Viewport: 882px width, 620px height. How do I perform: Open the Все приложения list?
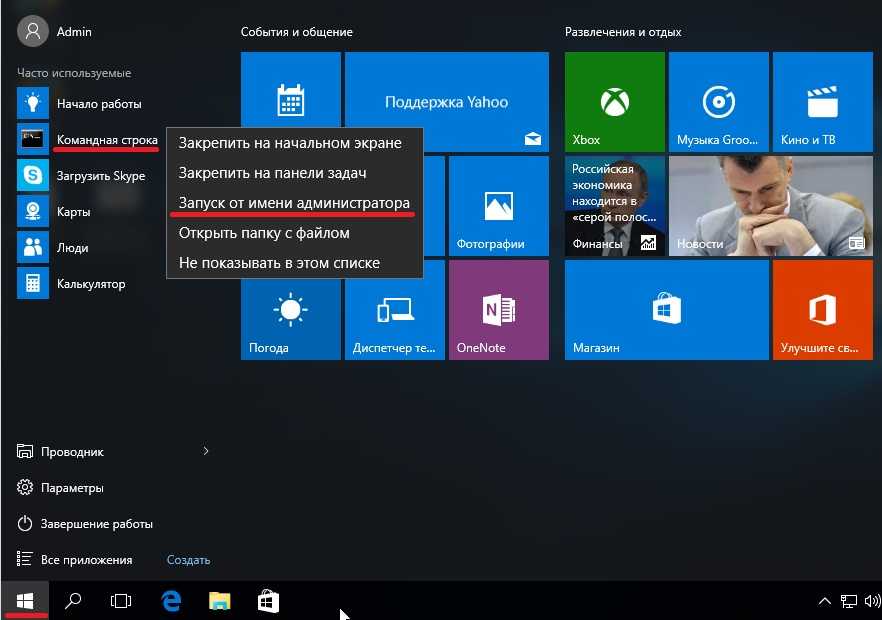[86, 560]
